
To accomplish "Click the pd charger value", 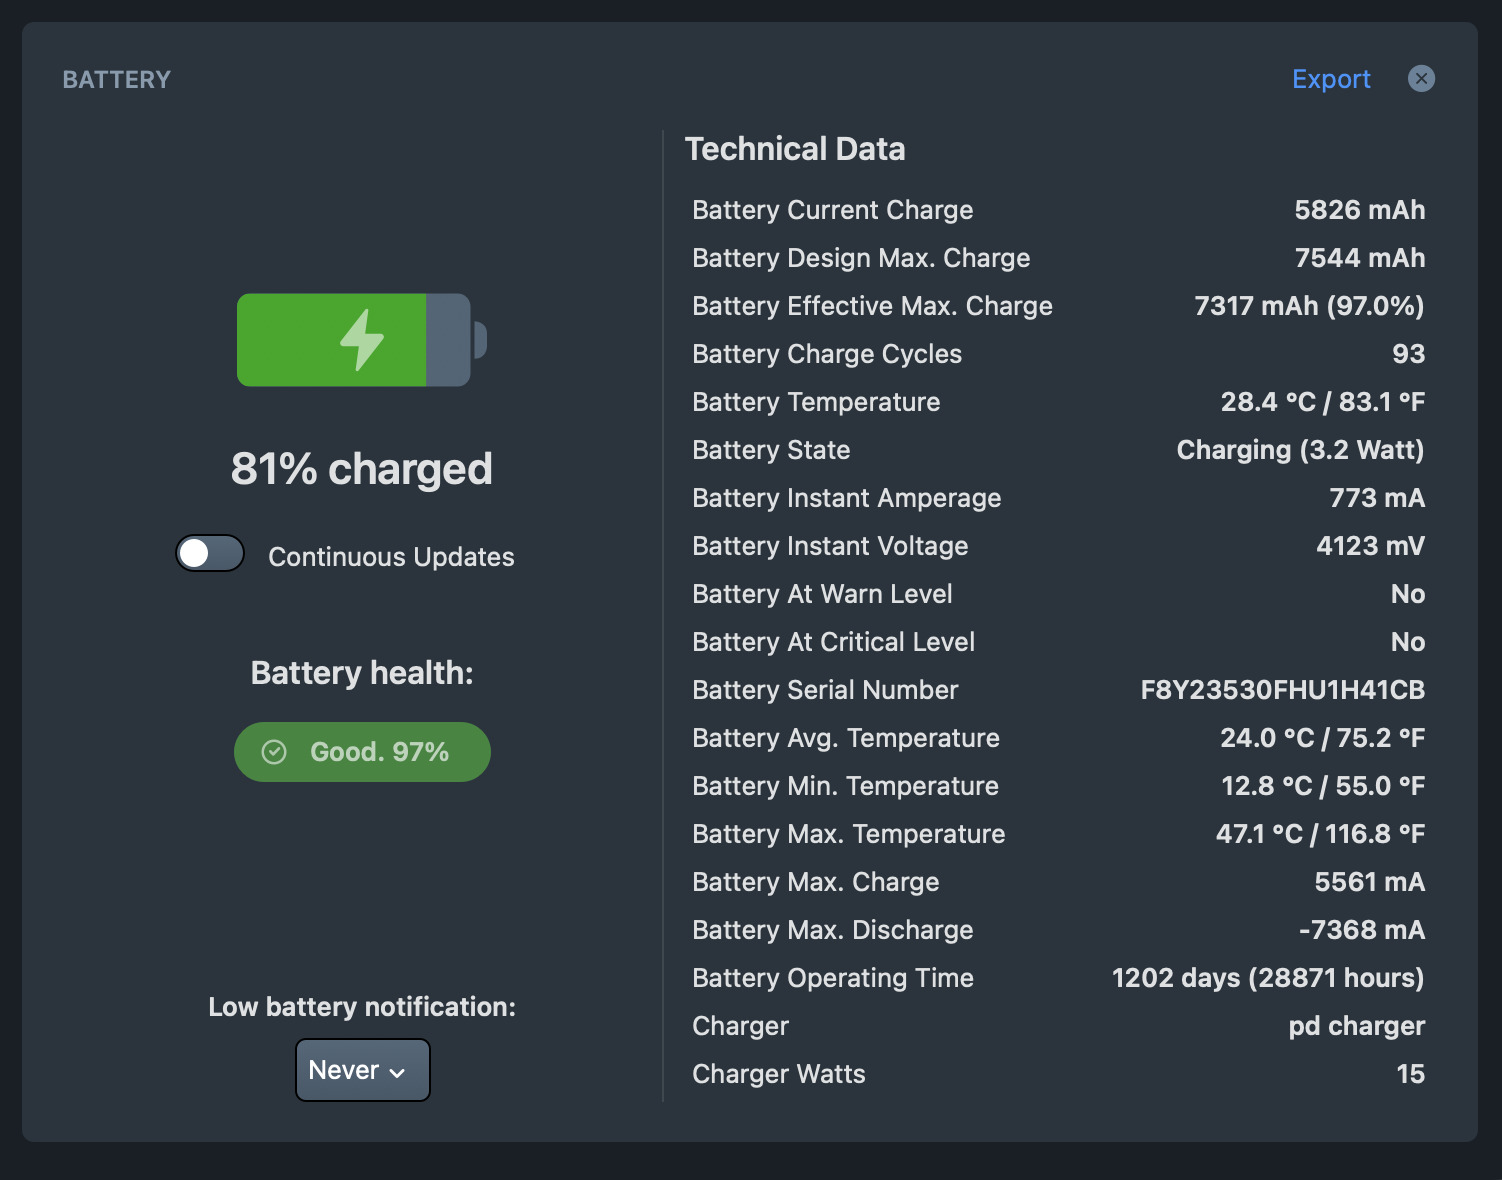I will 1356,1026.
